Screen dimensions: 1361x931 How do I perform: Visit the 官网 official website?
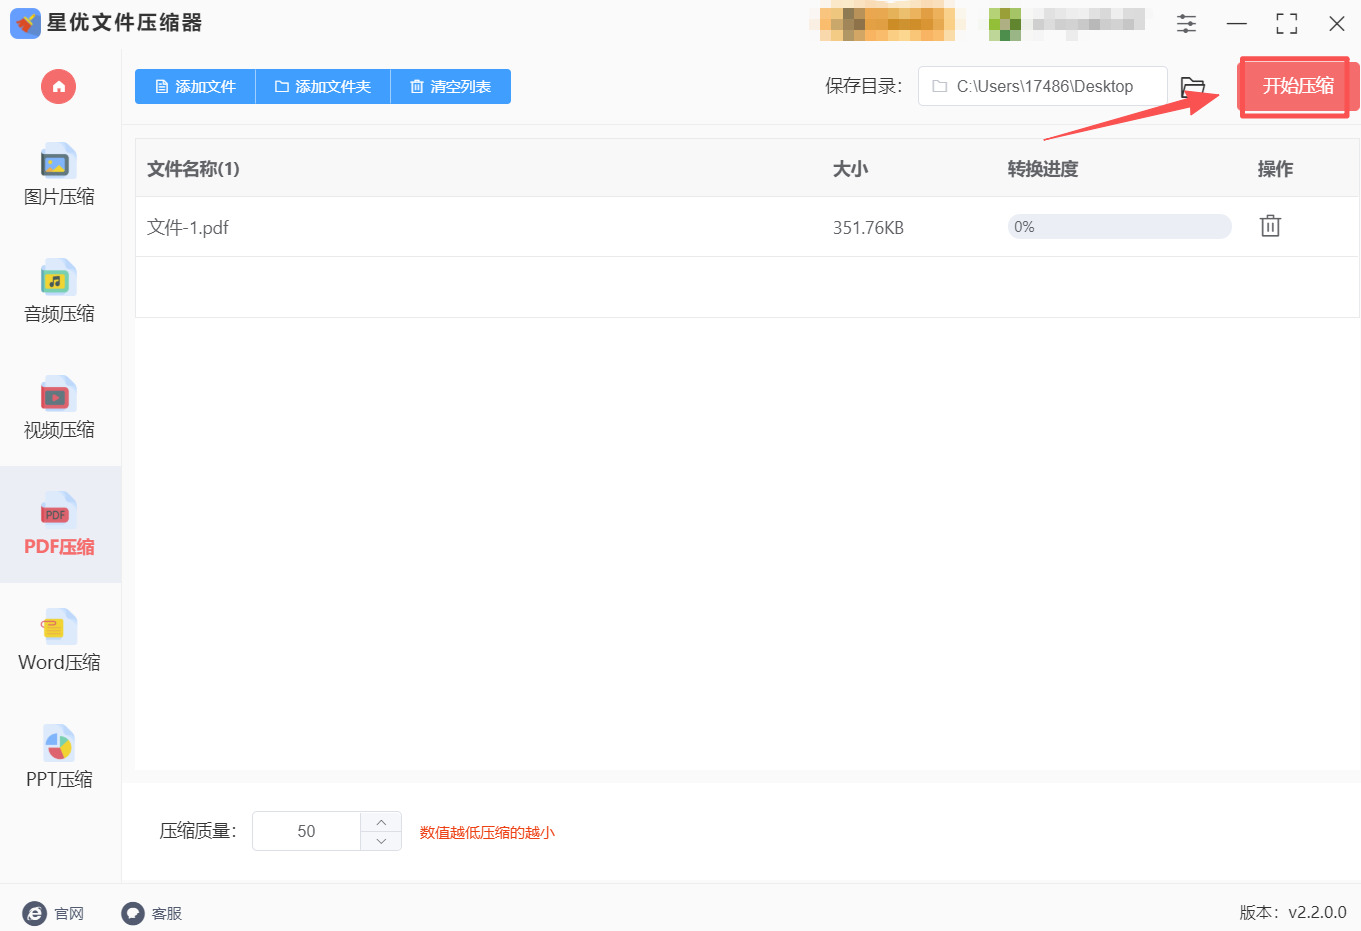[54, 913]
